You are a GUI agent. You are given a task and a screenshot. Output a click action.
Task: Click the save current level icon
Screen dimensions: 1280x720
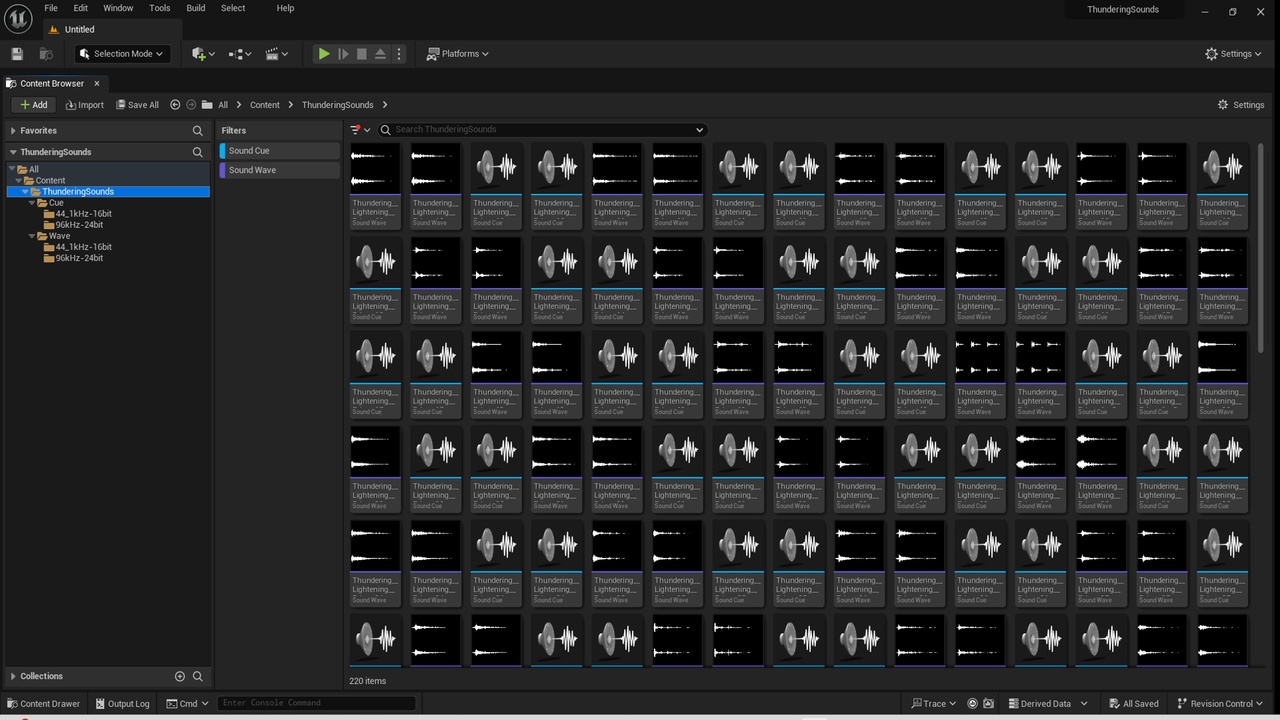tap(16, 54)
